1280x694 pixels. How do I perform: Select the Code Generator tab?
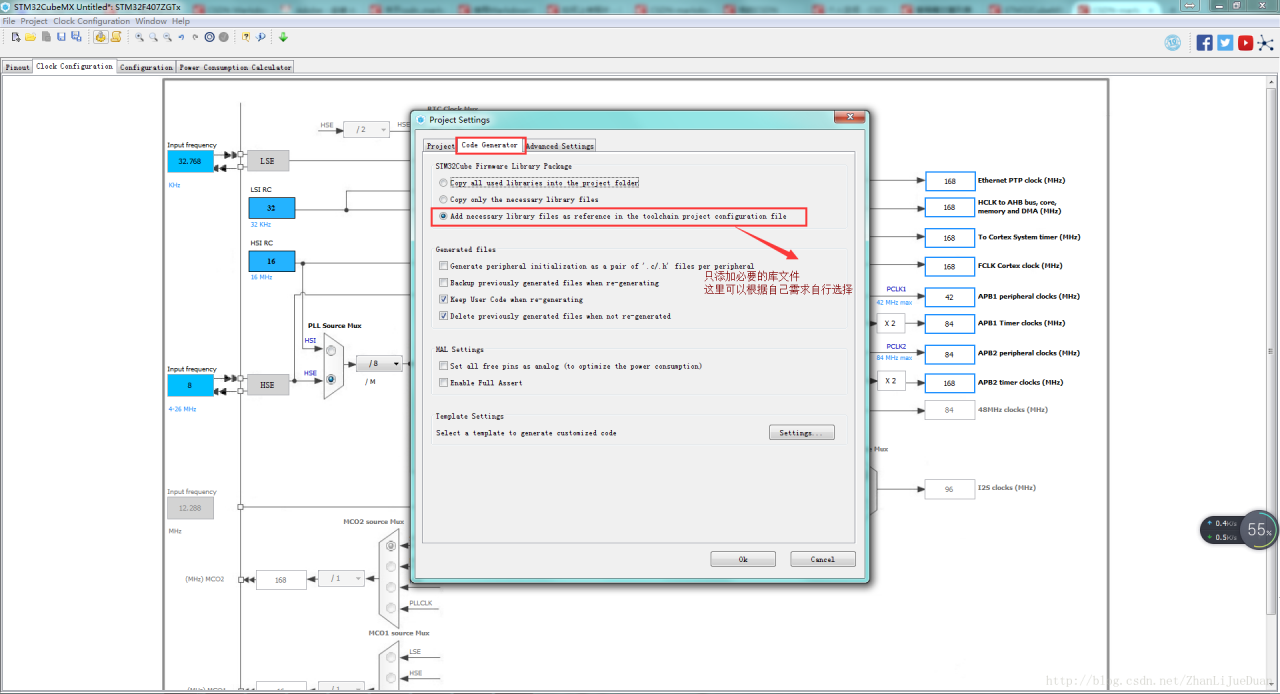click(x=490, y=145)
